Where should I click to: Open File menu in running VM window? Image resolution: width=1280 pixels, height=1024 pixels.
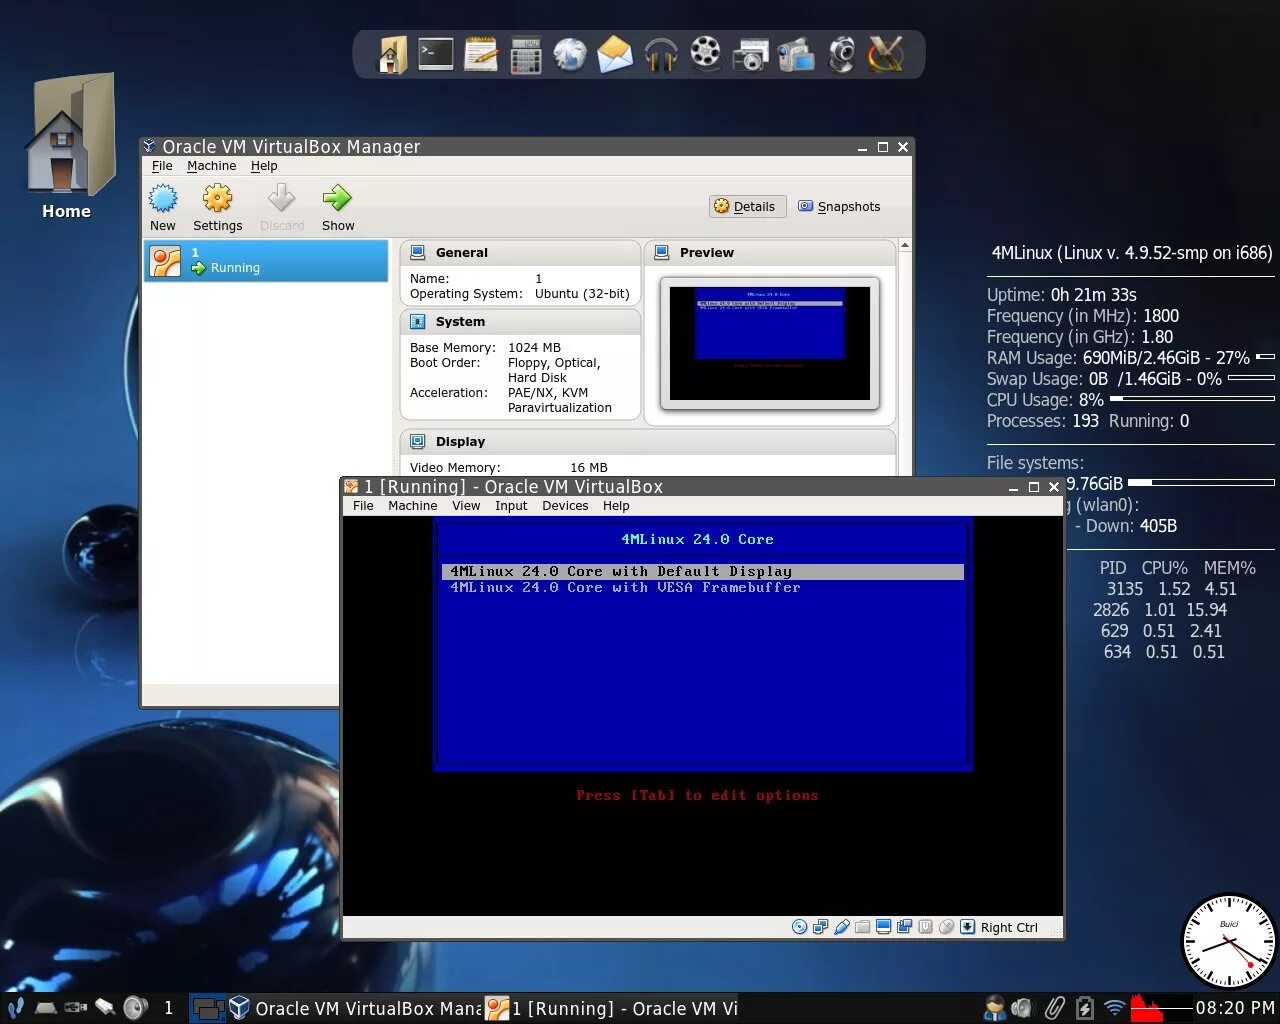363,506
